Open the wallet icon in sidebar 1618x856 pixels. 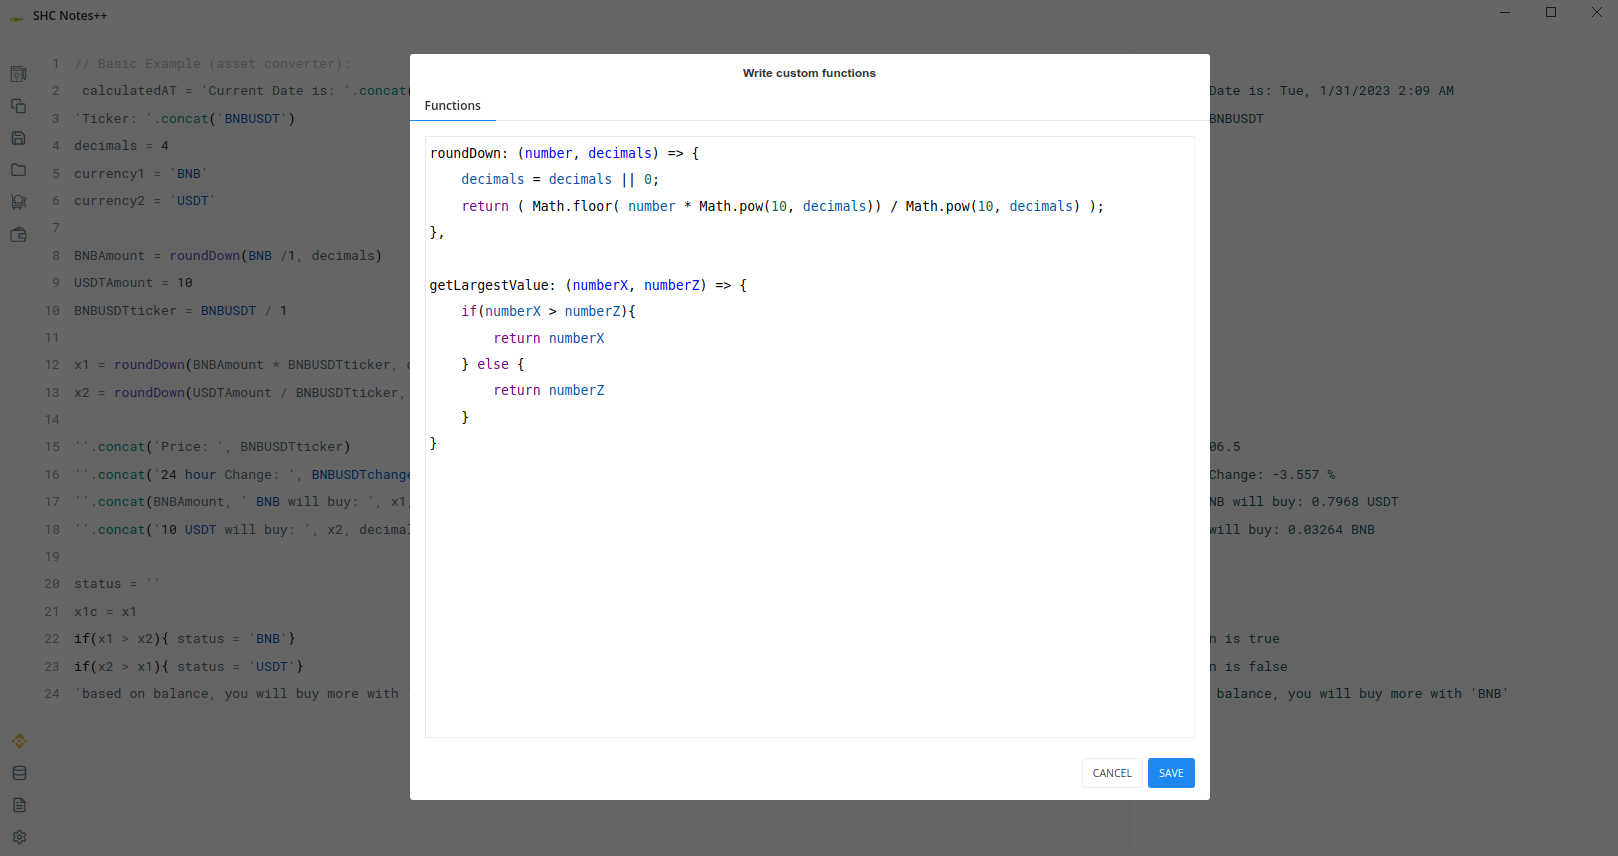[x=18, y=235]
